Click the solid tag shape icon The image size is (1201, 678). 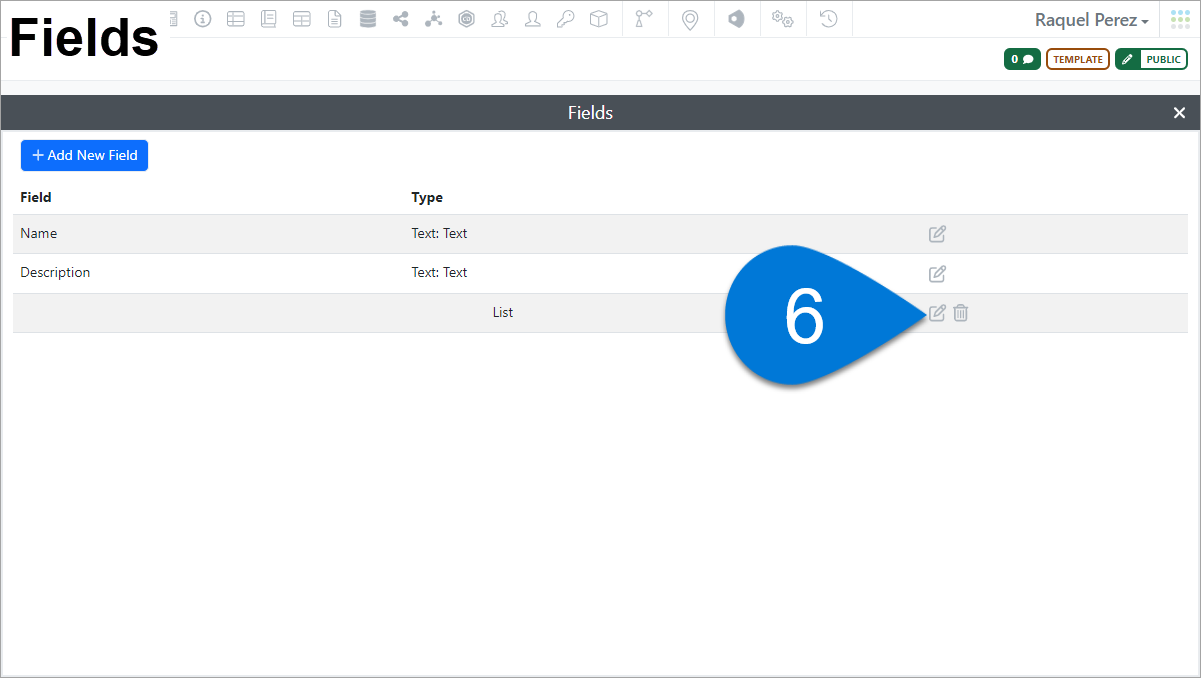pos(736,19)
